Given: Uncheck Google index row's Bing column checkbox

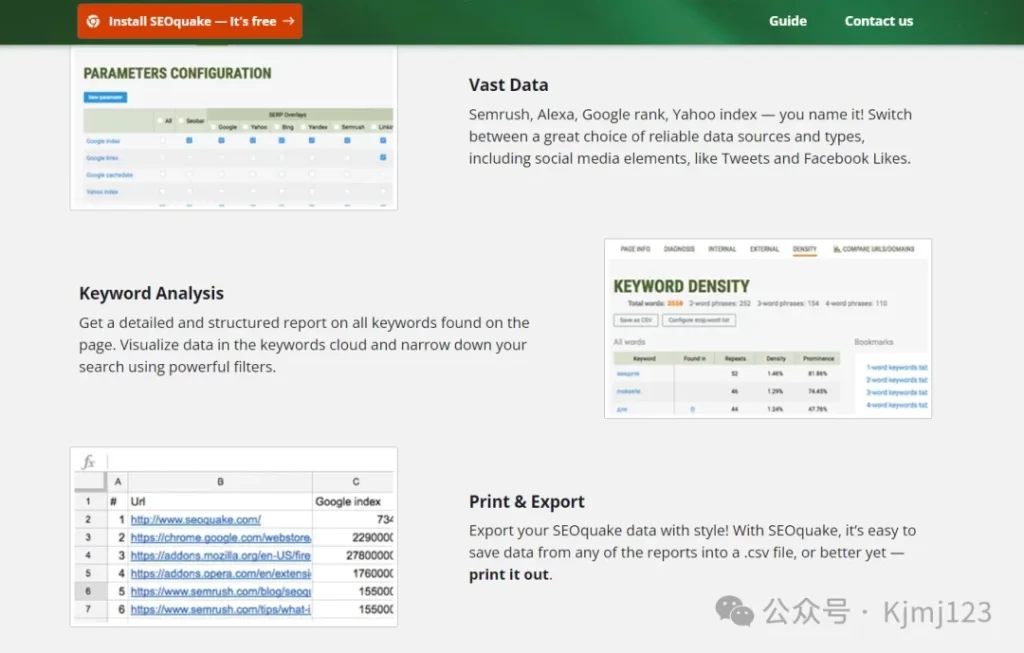Looking at the screenshot, I should (281, 140).
